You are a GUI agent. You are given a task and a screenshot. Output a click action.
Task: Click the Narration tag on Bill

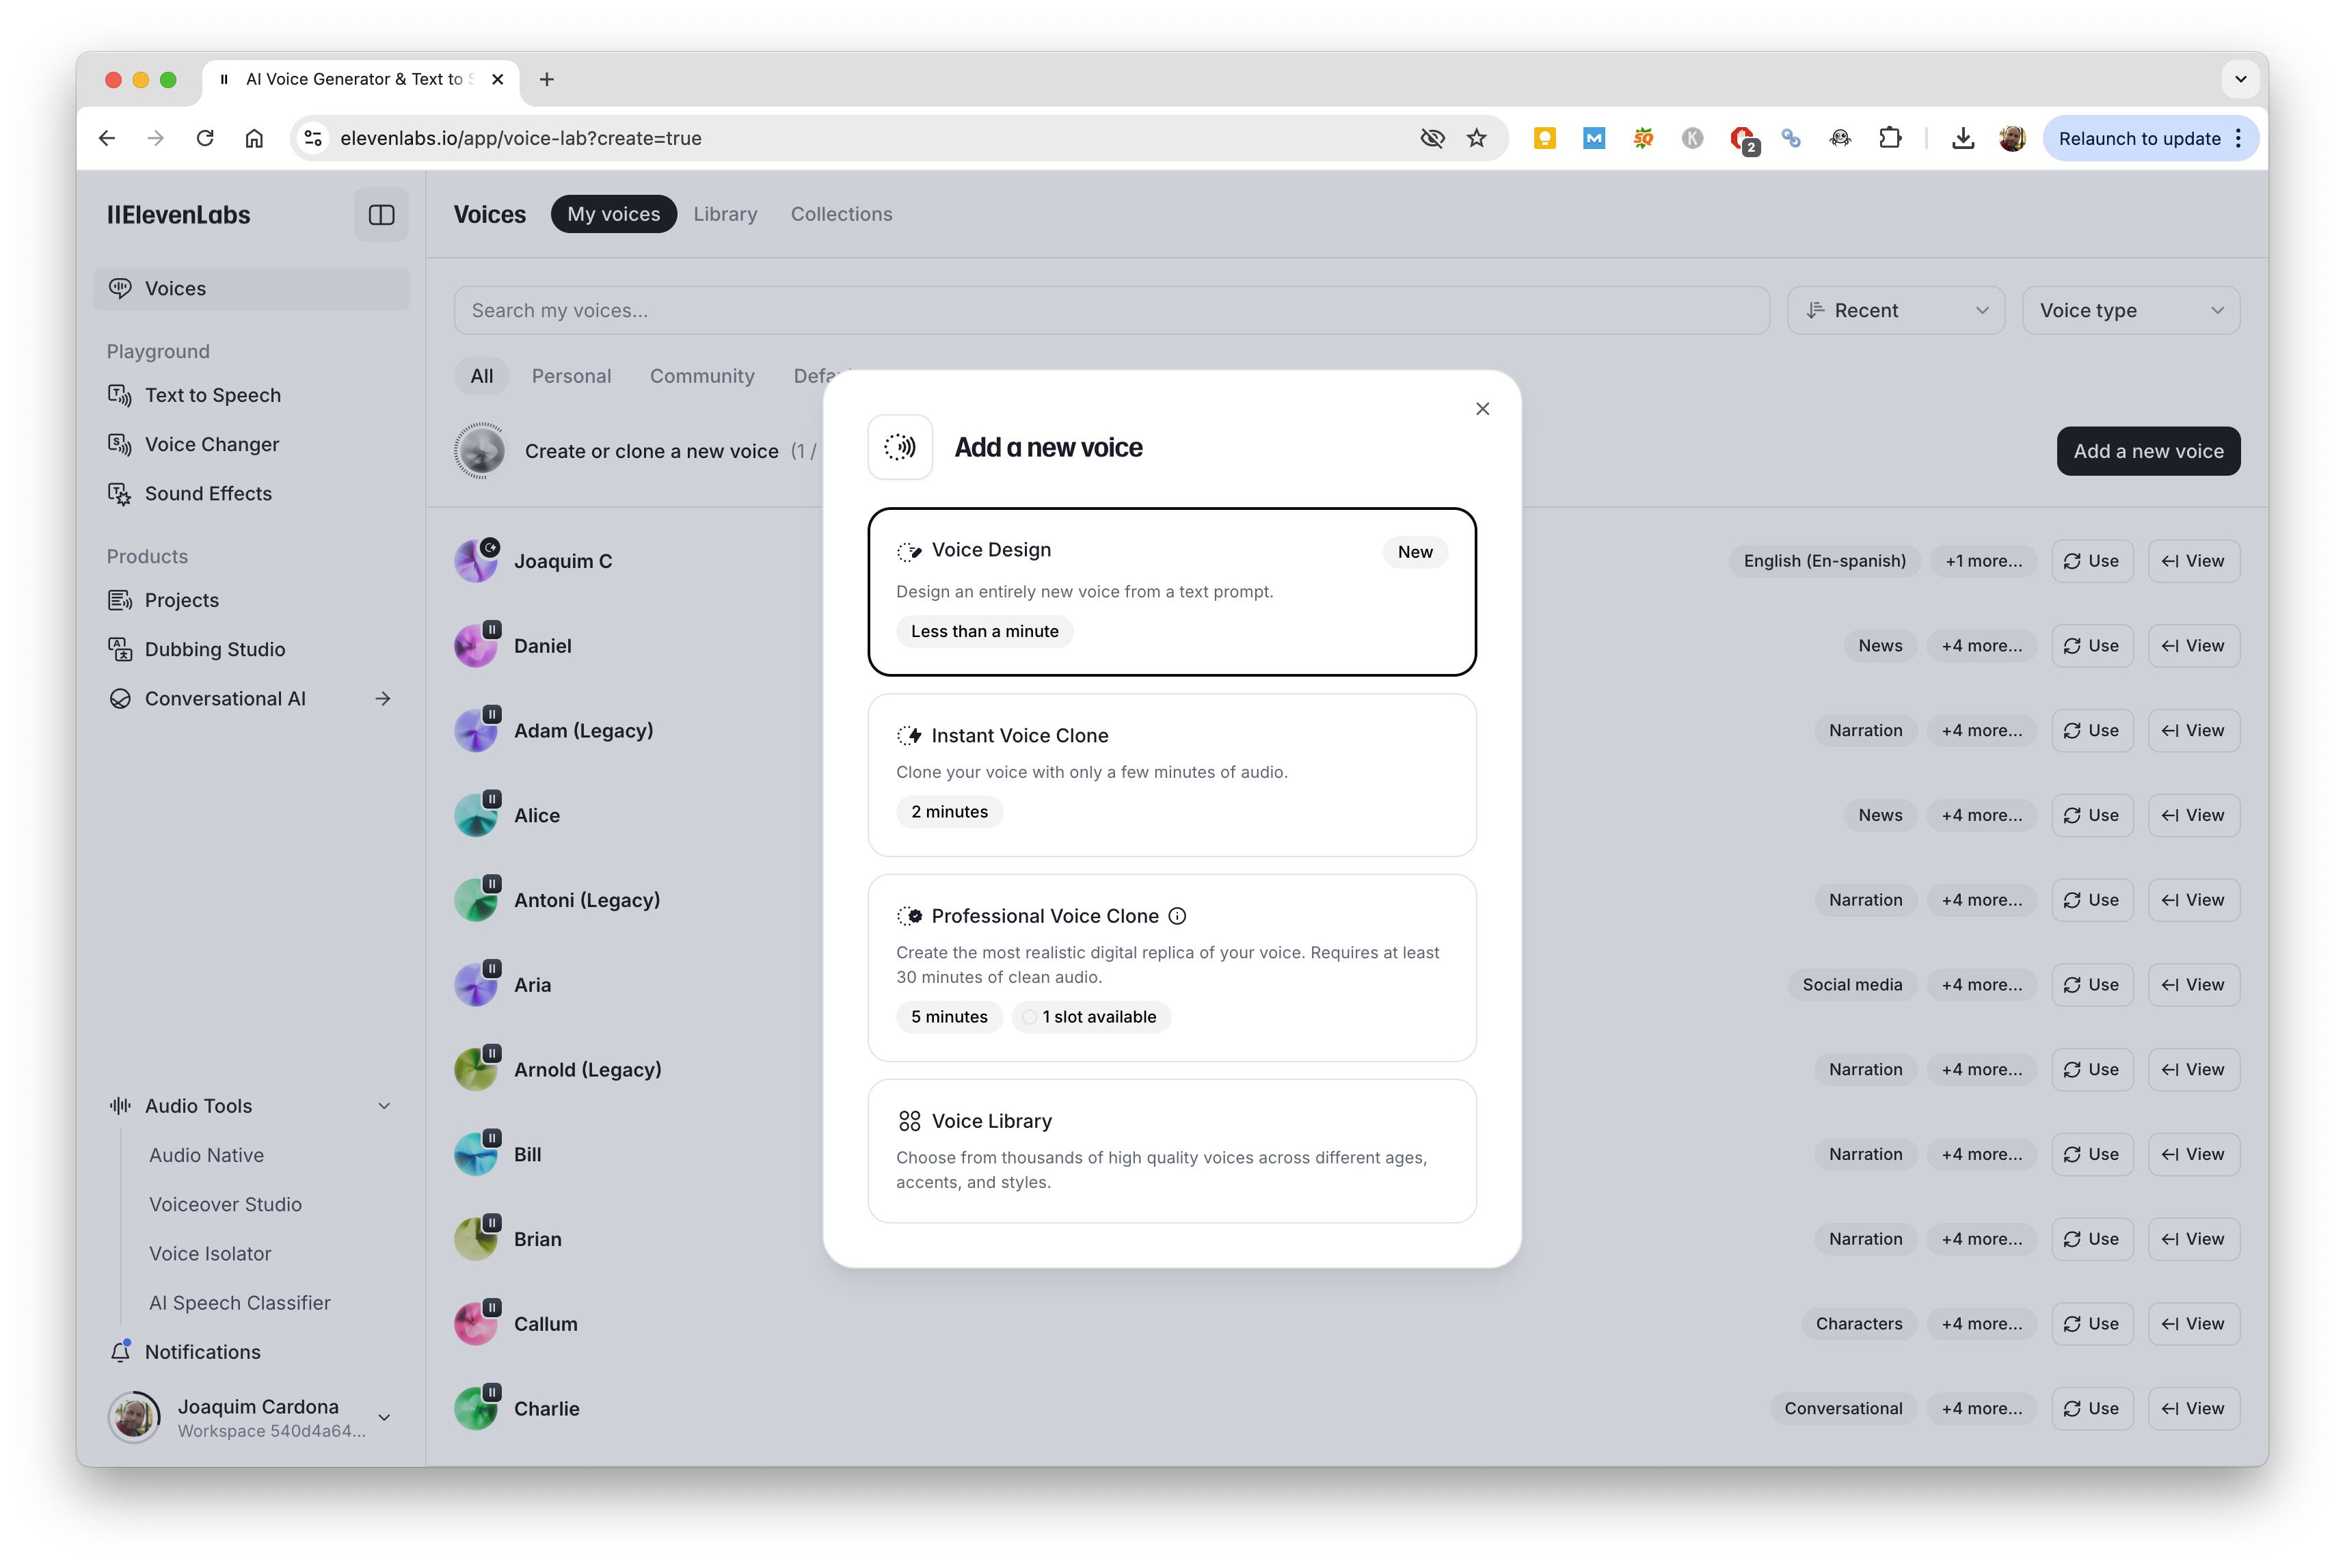[x=1865, y=1154]
